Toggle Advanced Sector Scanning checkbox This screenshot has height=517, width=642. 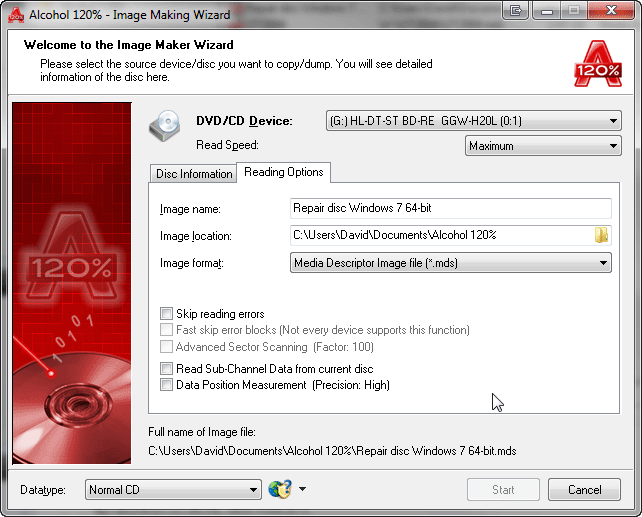[x=166, y=347]
